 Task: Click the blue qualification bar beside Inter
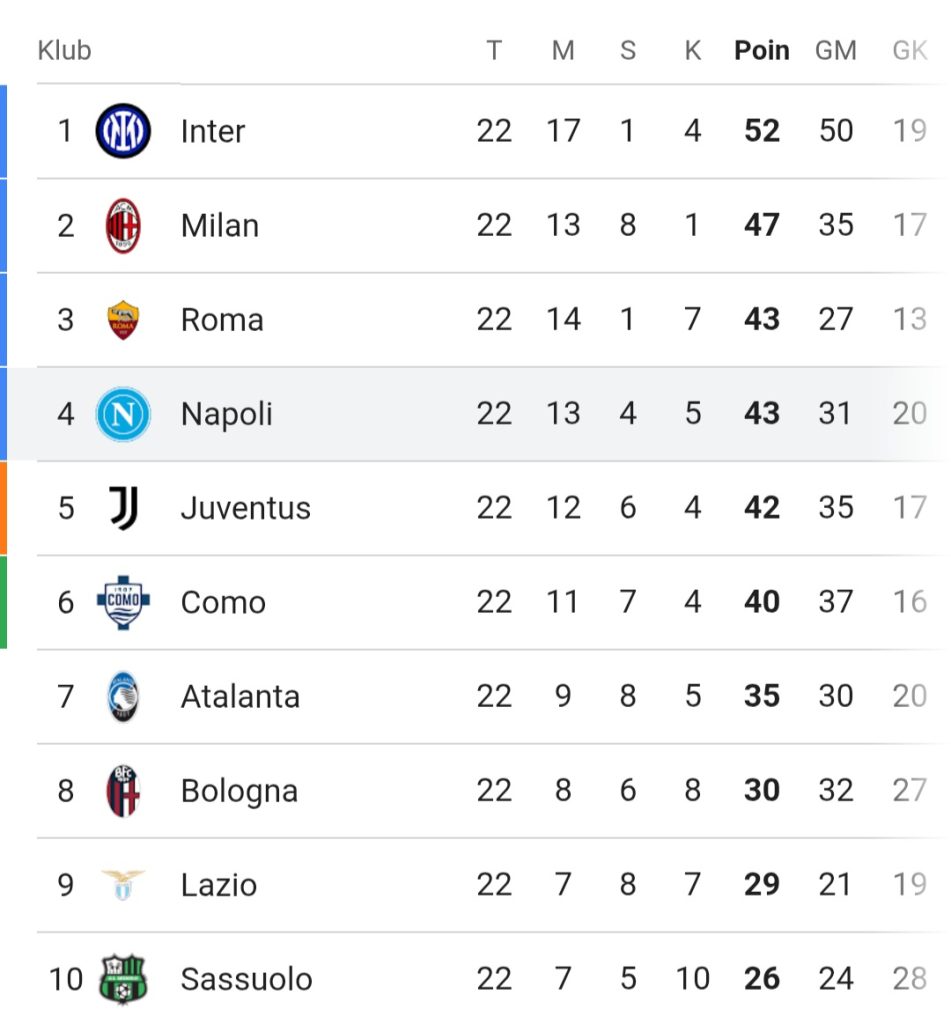pyautogui.click(x=4, y=131)
